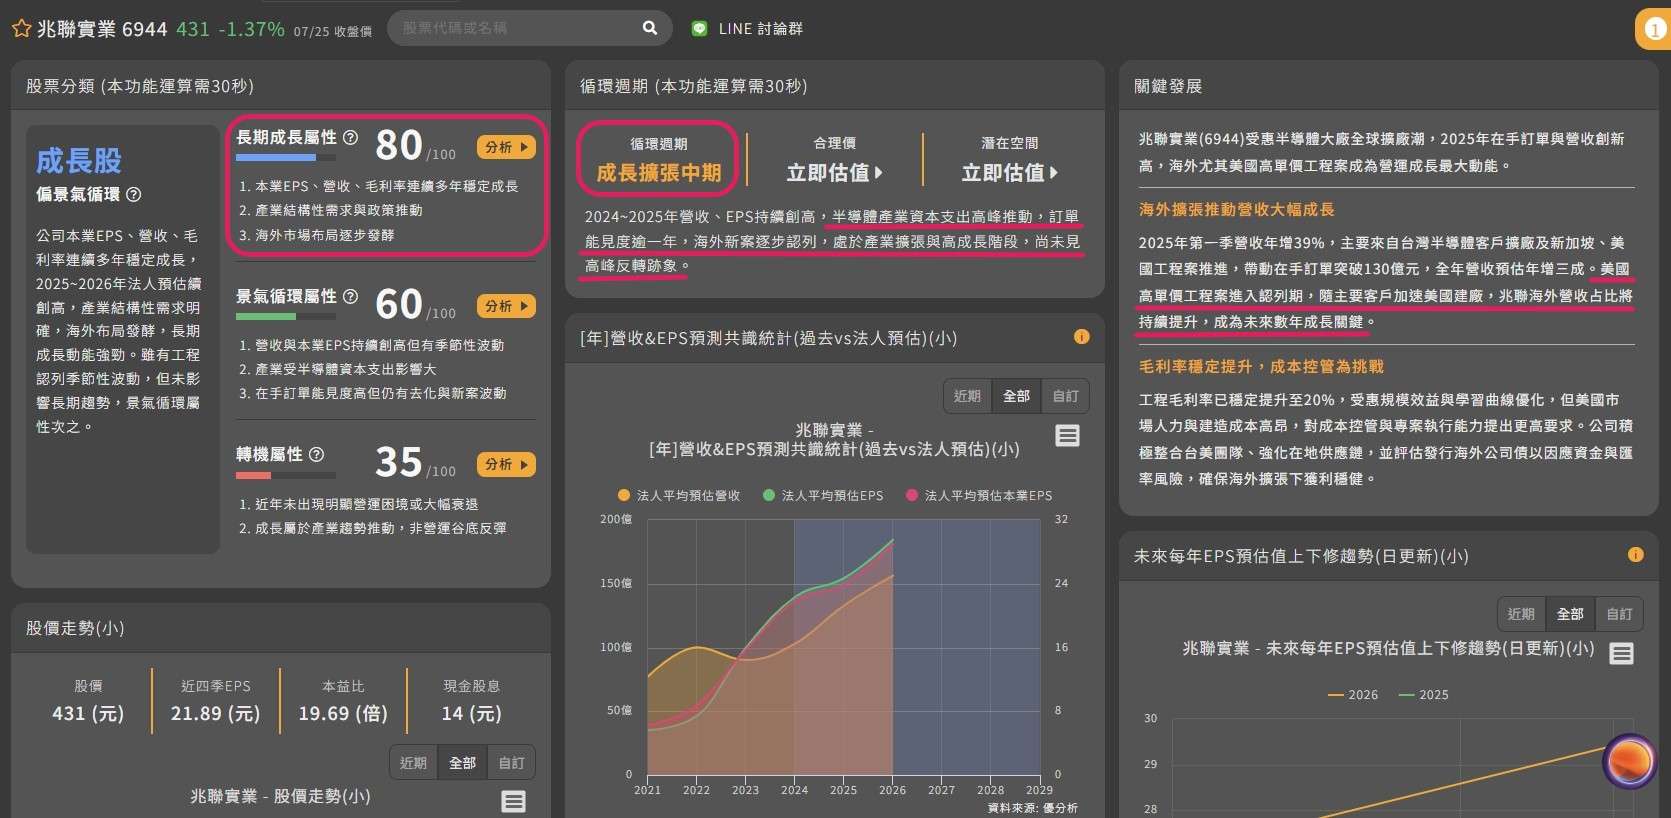Click the 長期成長屬性 blue progress bar

point(285,157)
